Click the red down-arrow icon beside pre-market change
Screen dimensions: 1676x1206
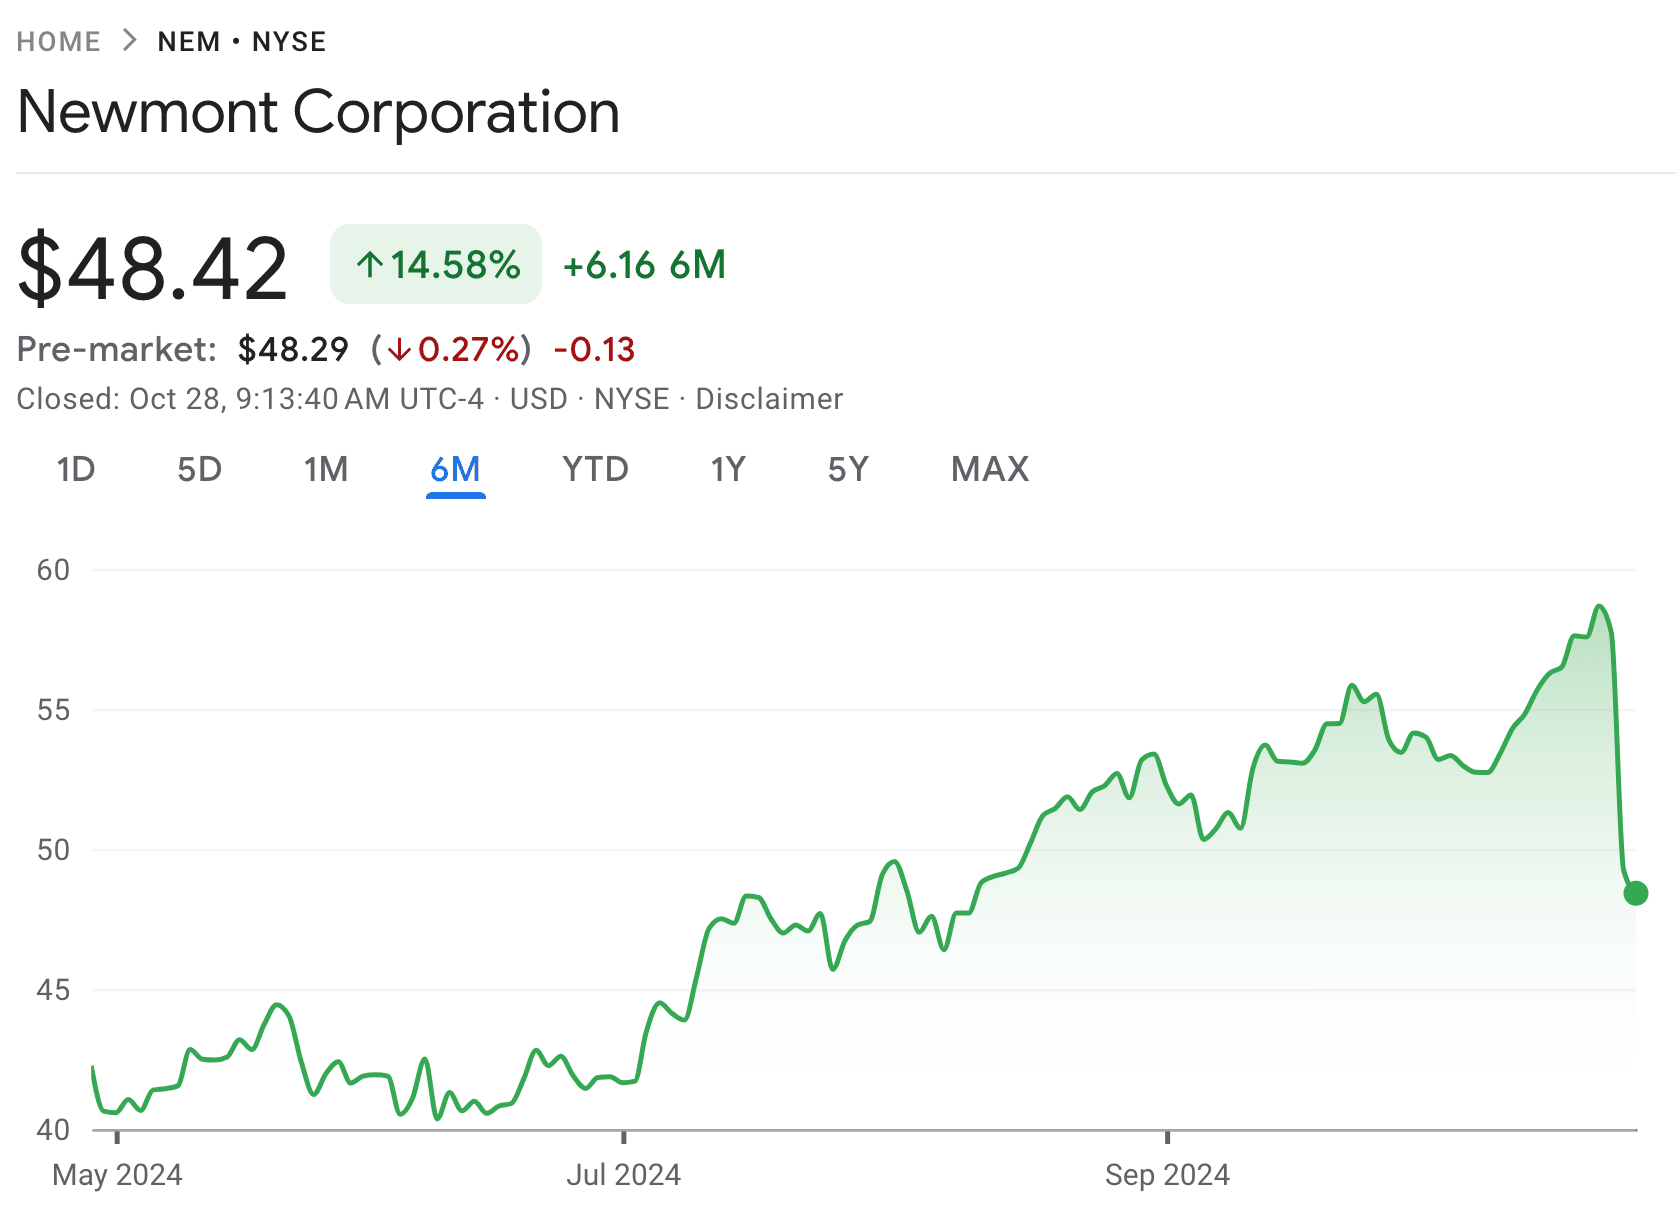tap(399, 350)
